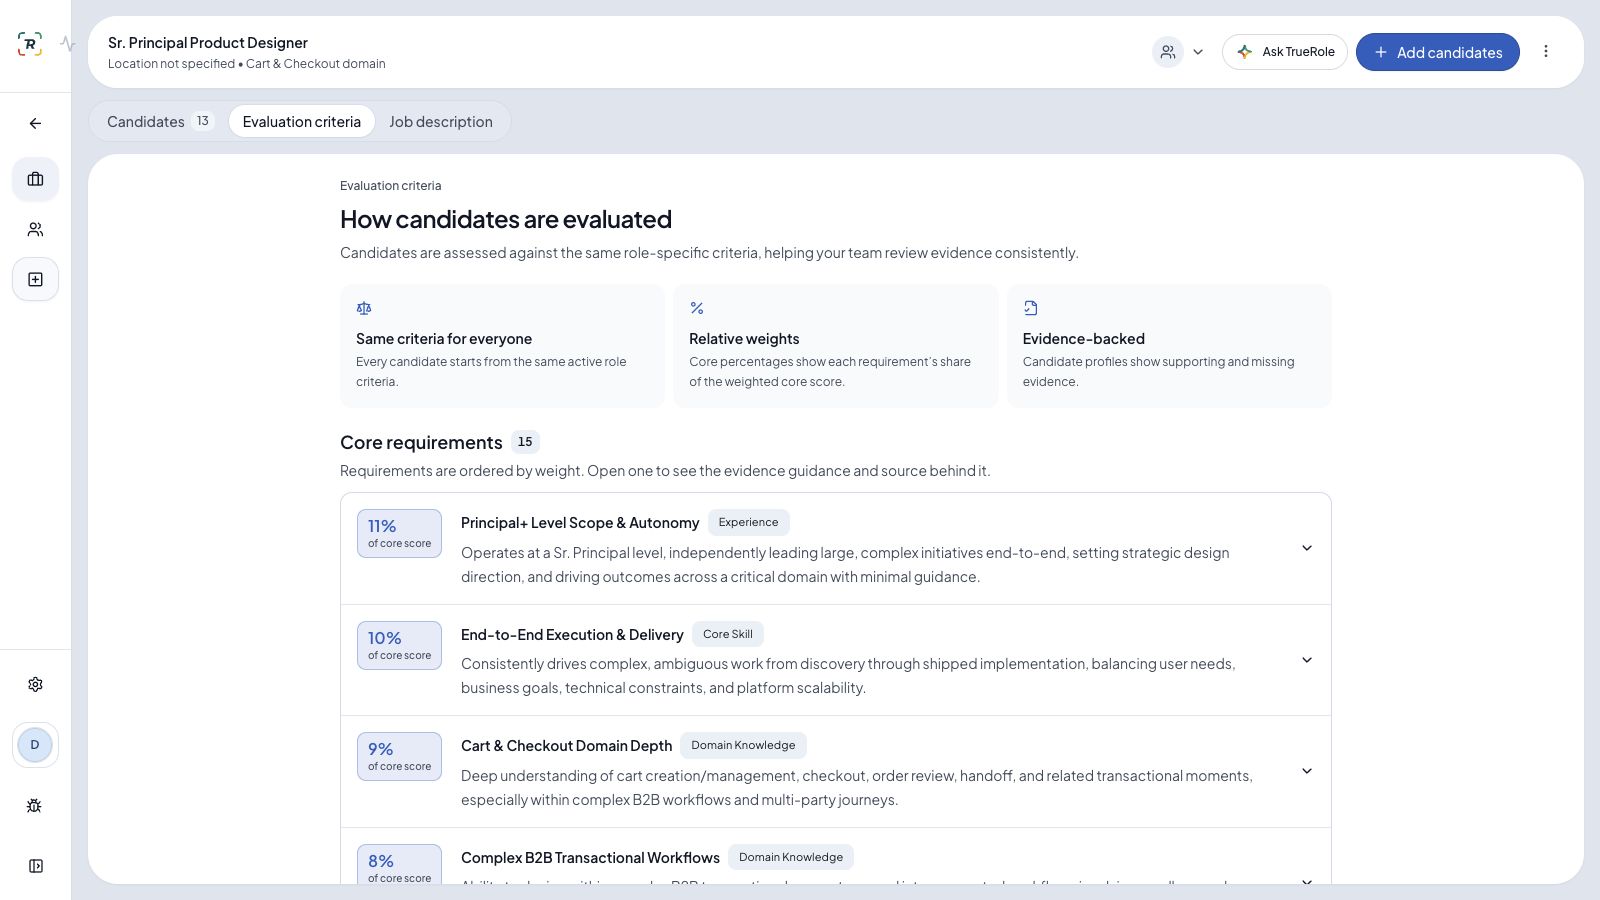The width and height of the screenshot is (1600, 900).
Task: Click the bug report icon
Action: (35, 805)
